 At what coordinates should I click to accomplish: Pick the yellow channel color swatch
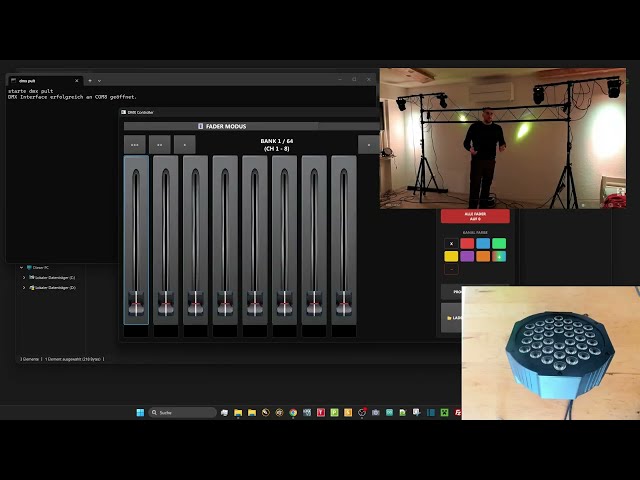[x=451, y=256]
